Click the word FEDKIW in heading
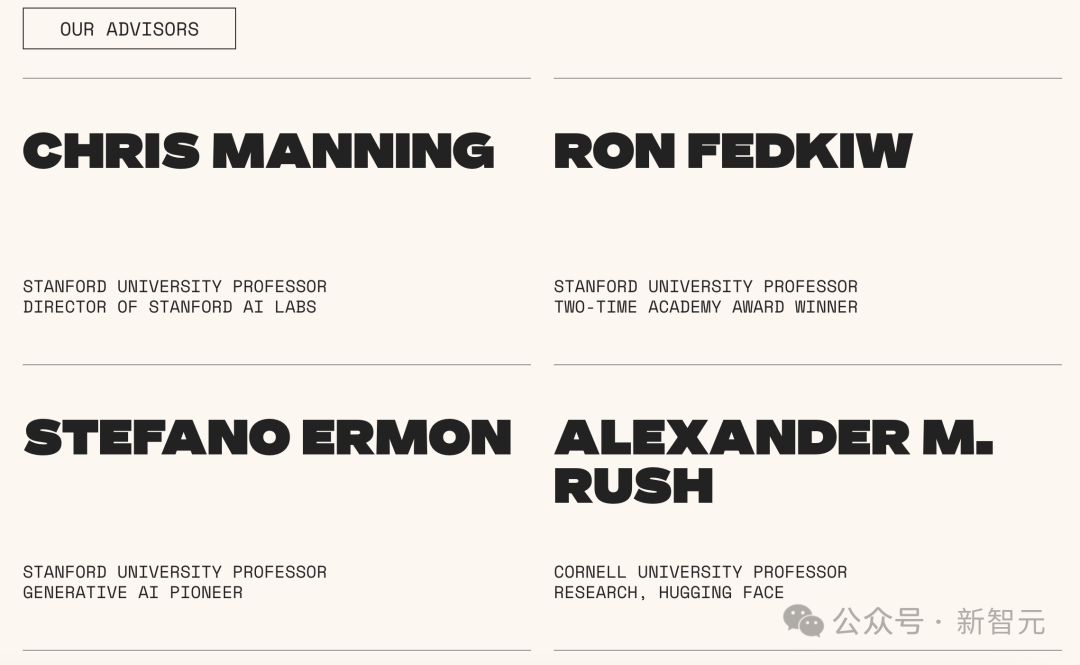Viewport: 1080px width, 665px height. pos(800,150)
